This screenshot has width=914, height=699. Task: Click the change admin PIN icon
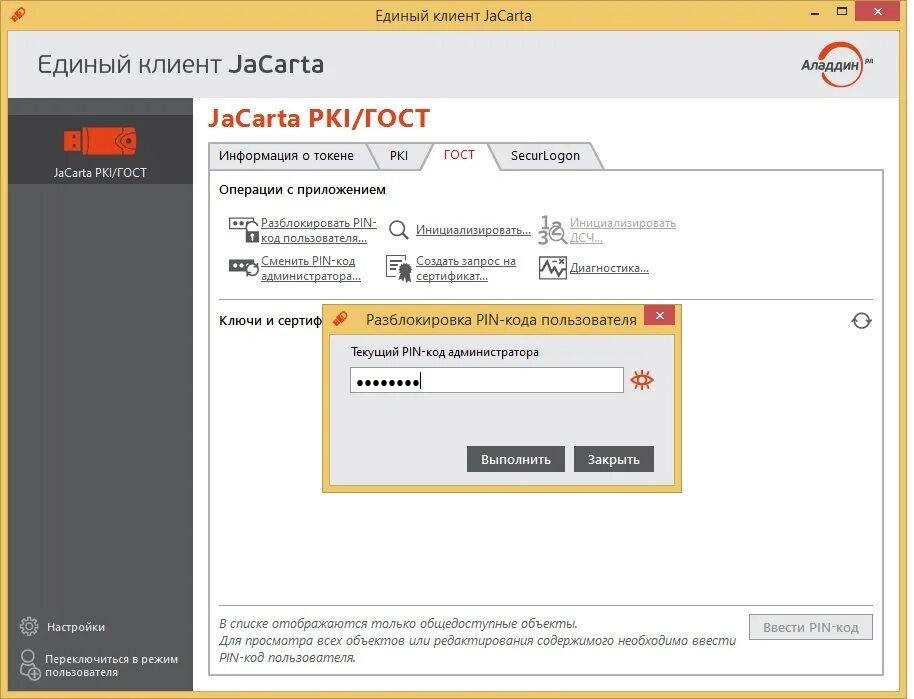click(x=244, y=268)
